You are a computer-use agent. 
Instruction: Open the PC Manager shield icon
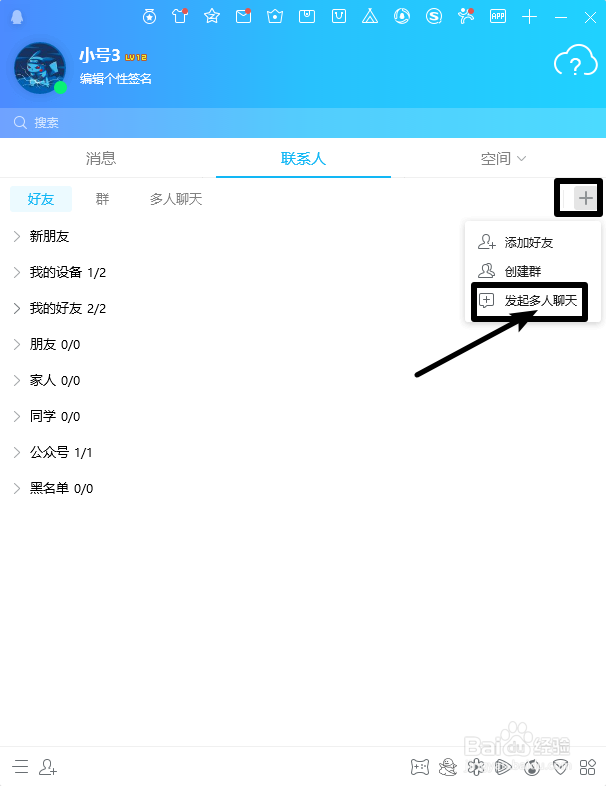560,766
